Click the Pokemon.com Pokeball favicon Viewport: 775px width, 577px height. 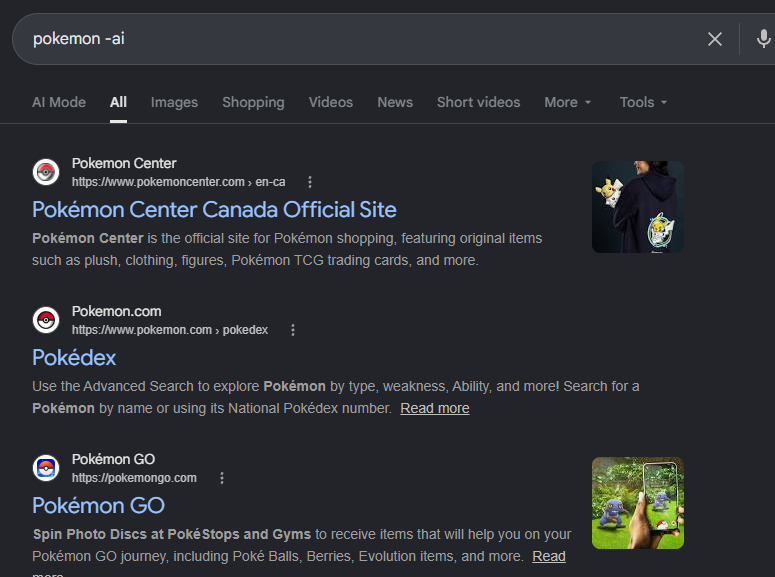46,320
